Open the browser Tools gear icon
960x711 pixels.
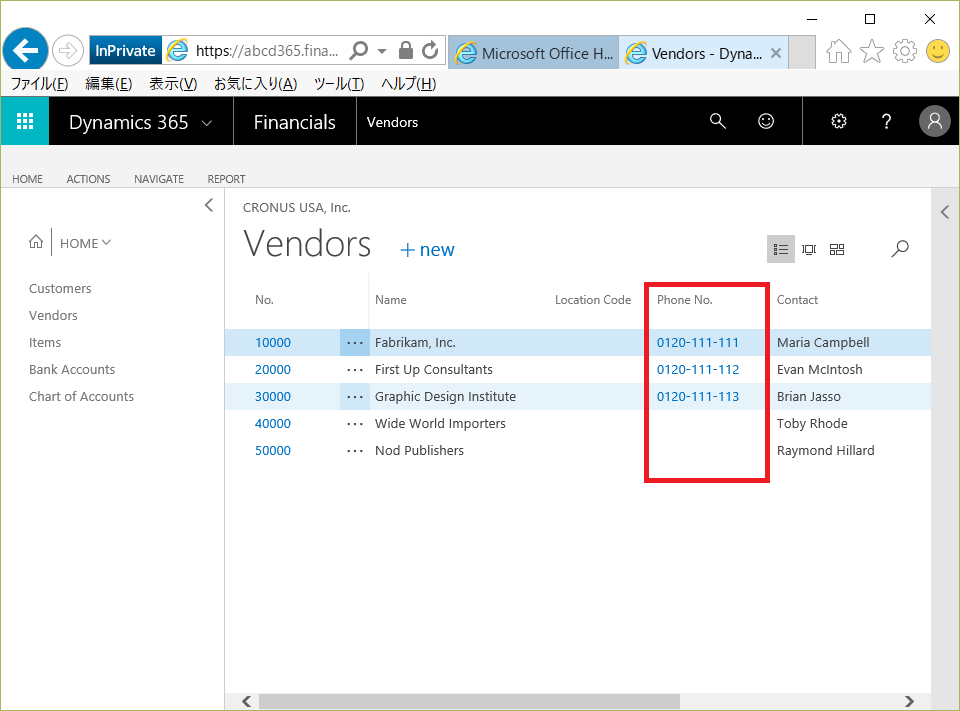click(x=904, y=51)
